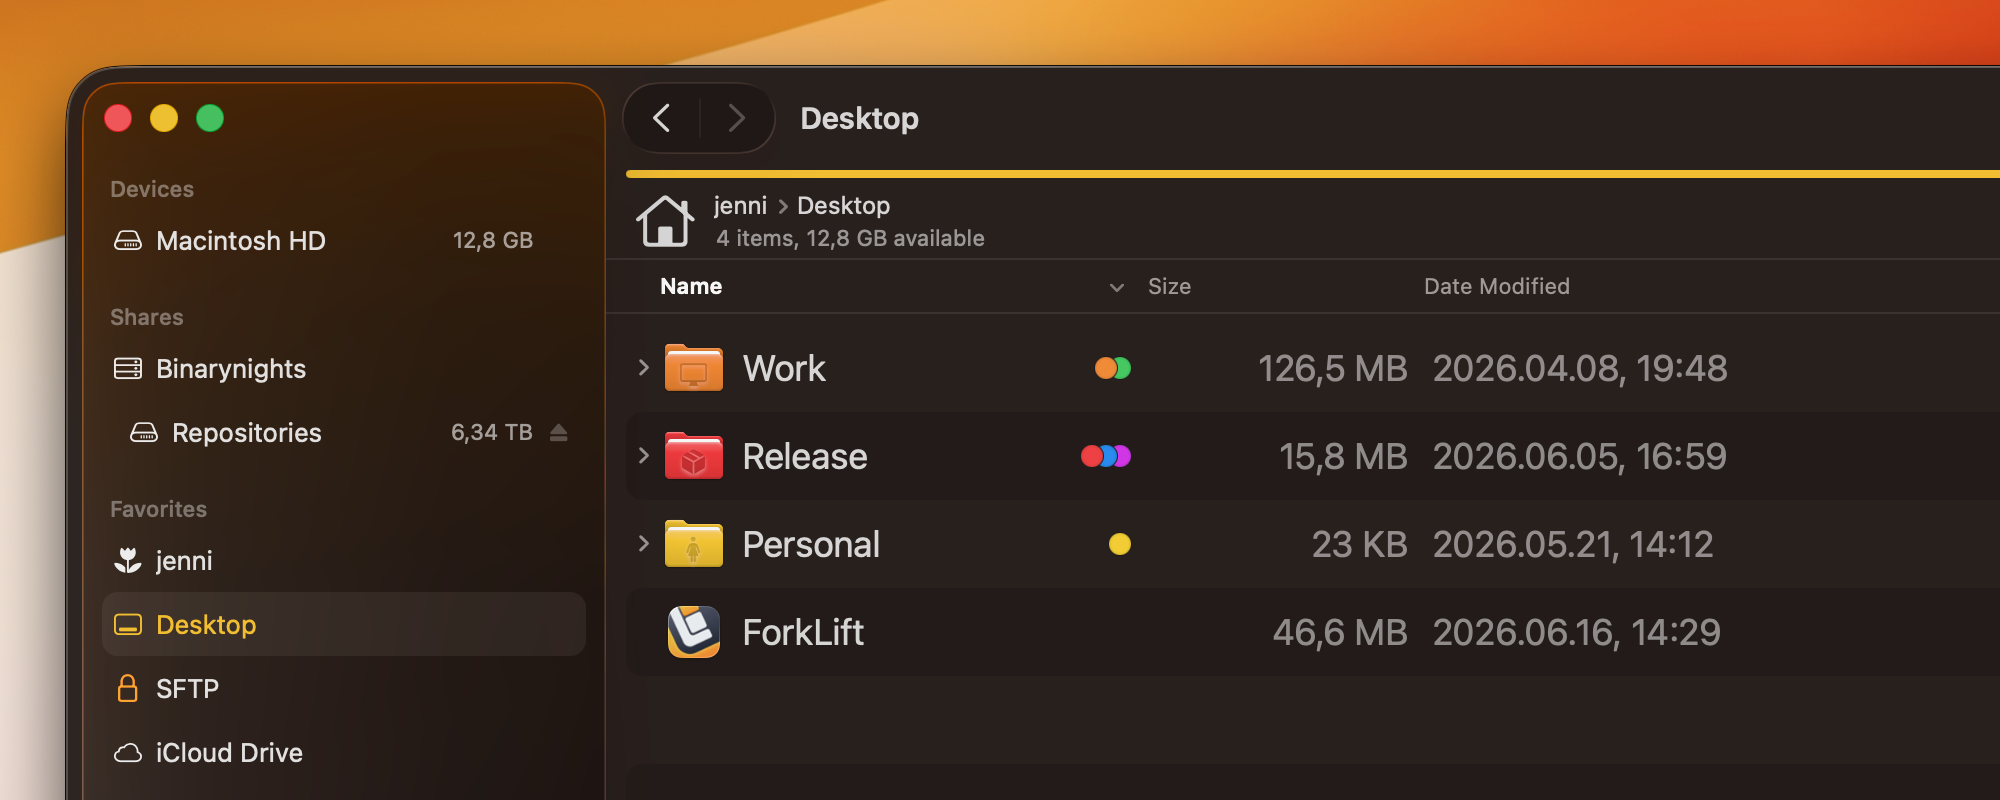This screenshot has height=800, width=2000.
Task: Click the Macintosh HD drive icon
Action: coord(128,241)
